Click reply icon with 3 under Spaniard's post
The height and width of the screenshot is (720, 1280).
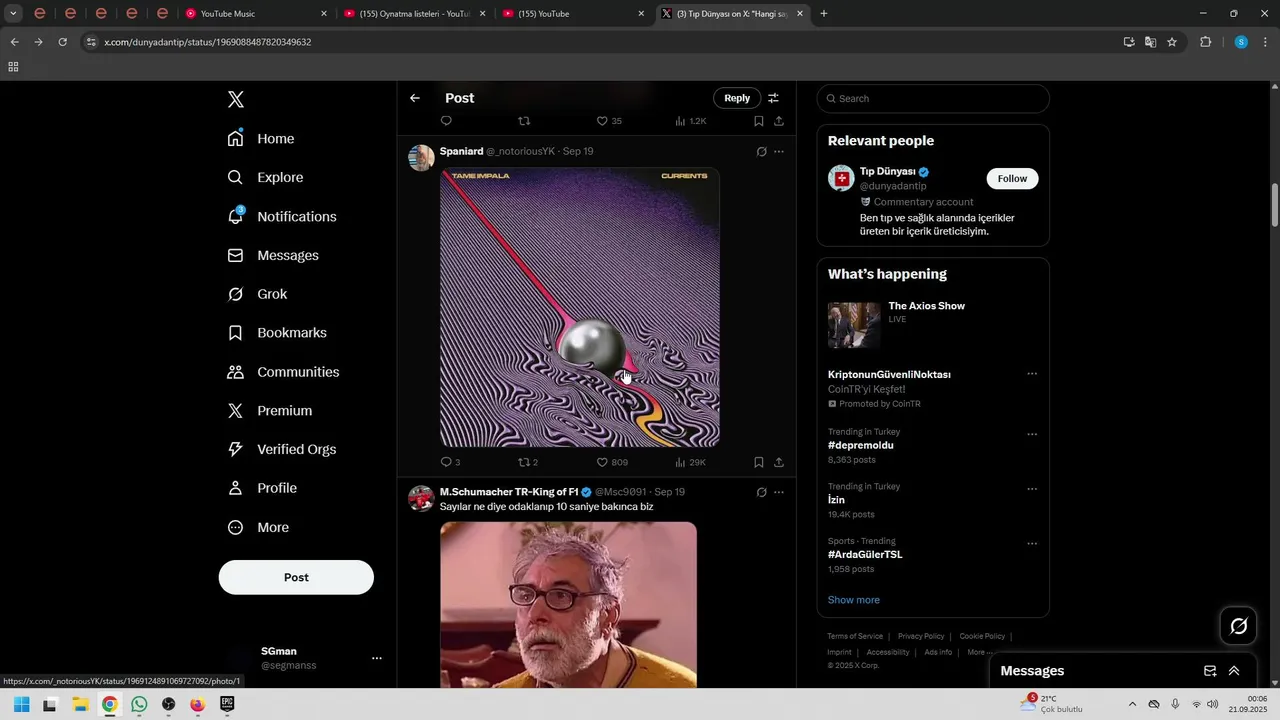[450, 462]
